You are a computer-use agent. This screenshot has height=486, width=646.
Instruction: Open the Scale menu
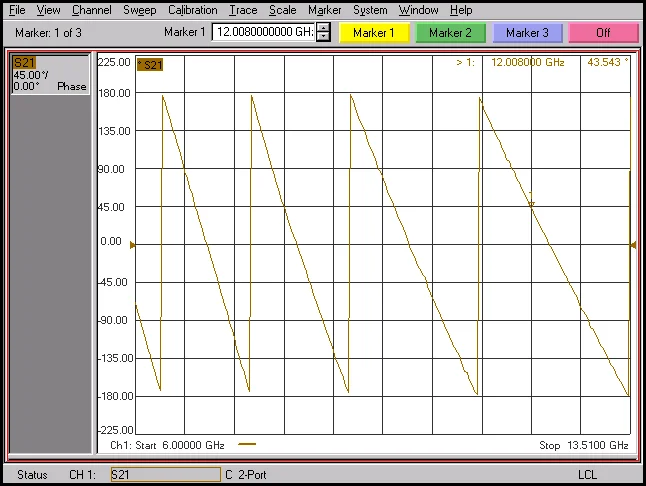(x=283, y=10)
